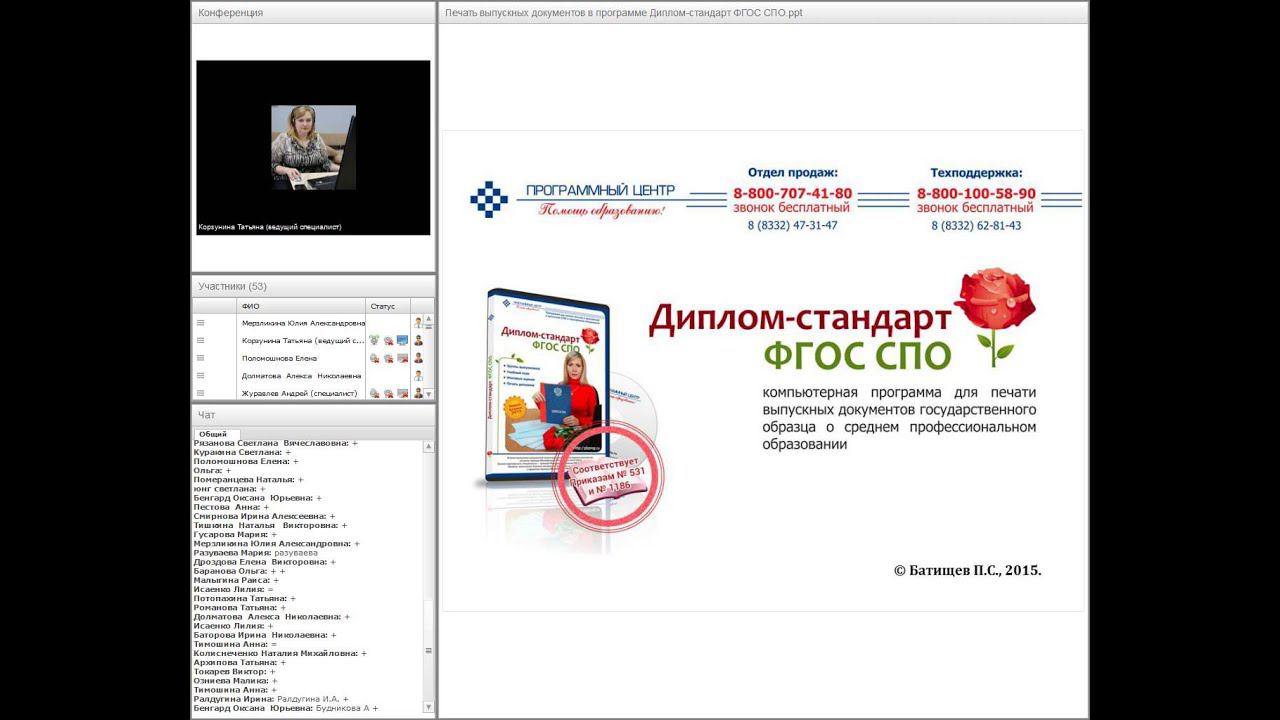This screenshot has height=720, width=1280.
Task: Open row menu icon for Мерзликина Юлия Александровна
Action: click(x=200, y=323)
